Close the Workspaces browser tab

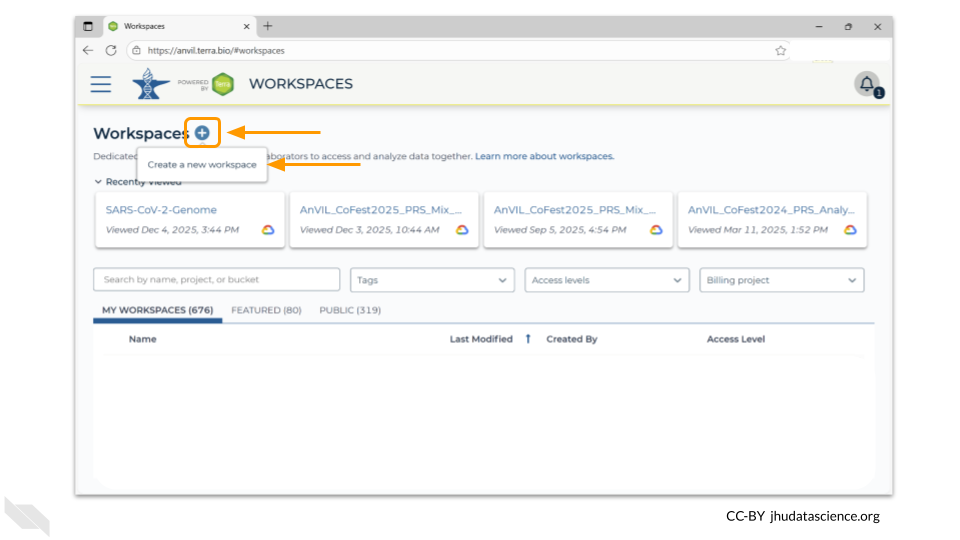click(x=246, y=26)
